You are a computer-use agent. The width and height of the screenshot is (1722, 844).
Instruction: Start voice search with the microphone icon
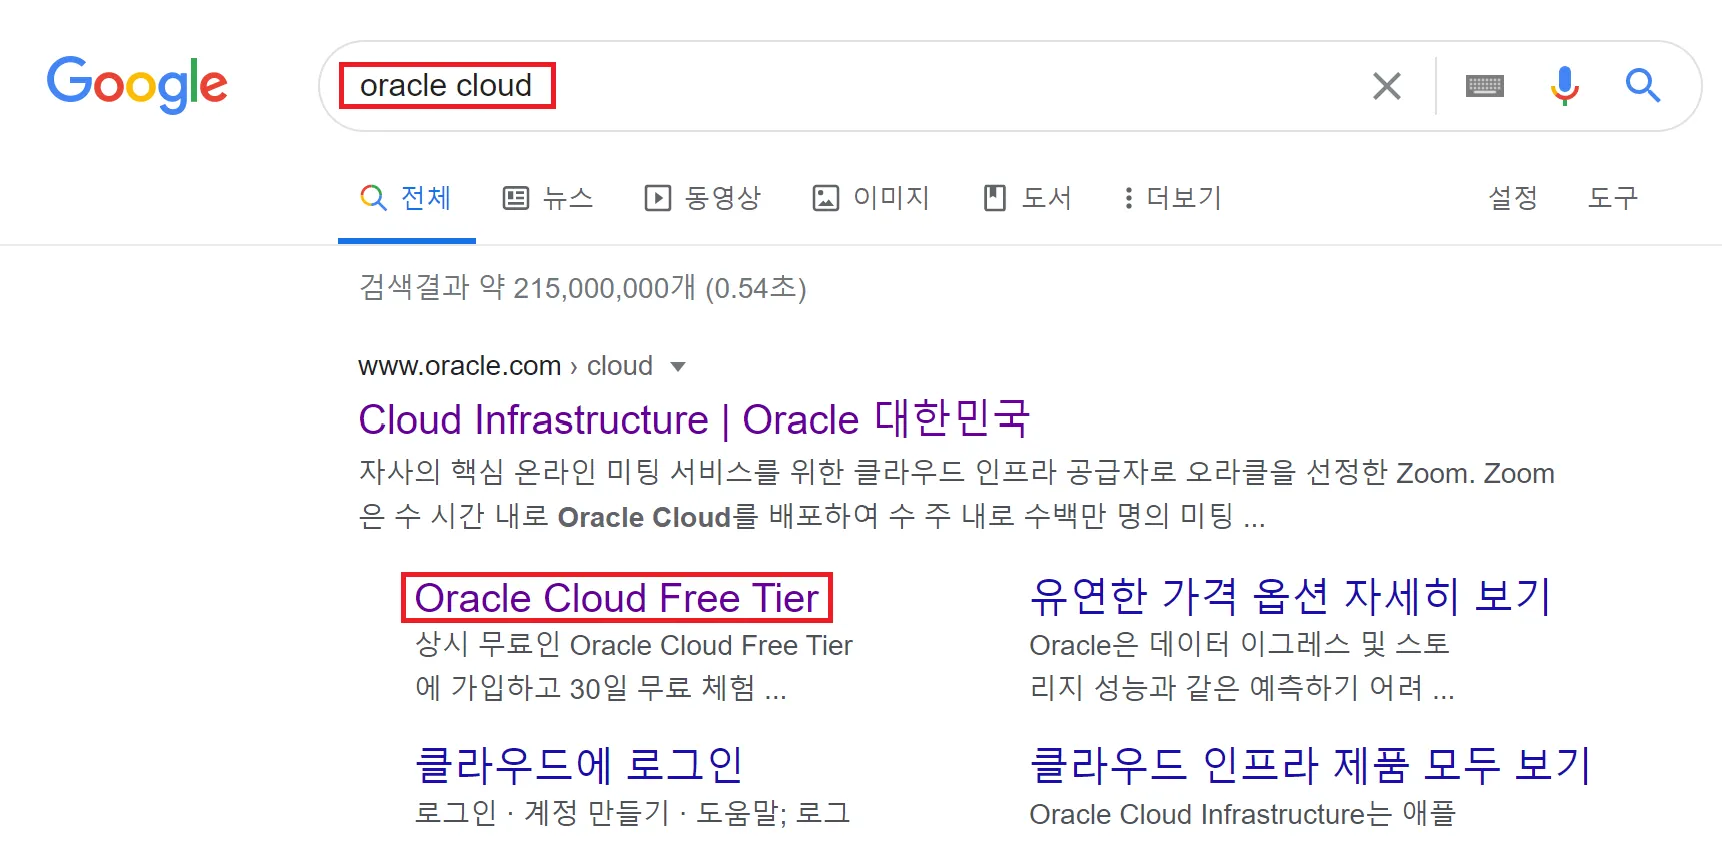point(1564,86)
